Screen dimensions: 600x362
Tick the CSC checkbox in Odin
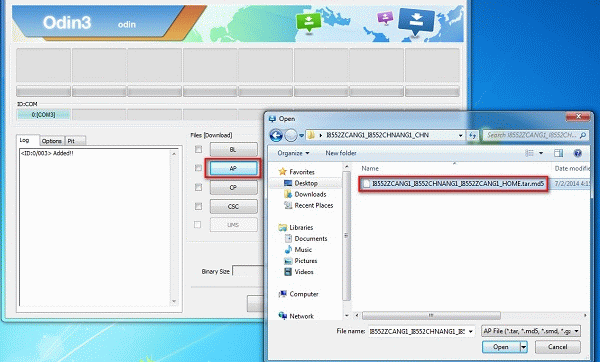198,206
